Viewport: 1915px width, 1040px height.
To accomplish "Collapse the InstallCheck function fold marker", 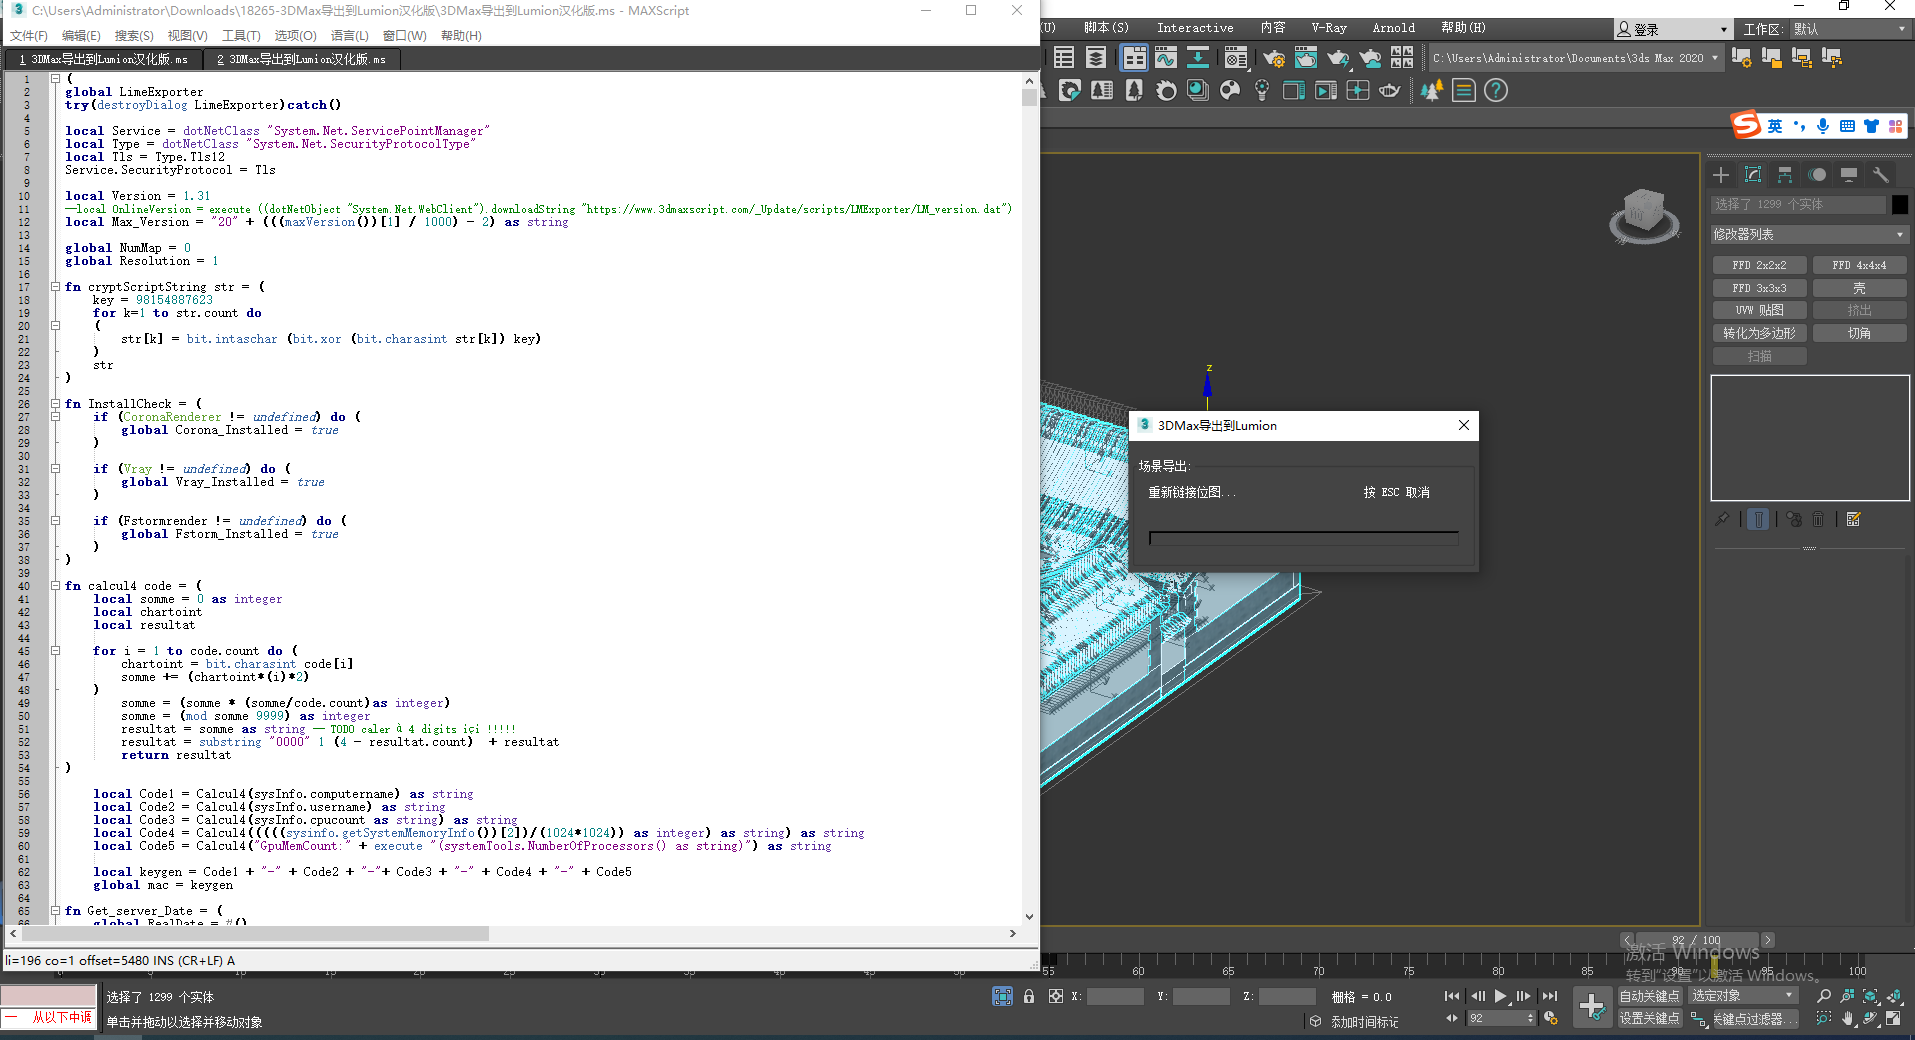I will (55, 403).
